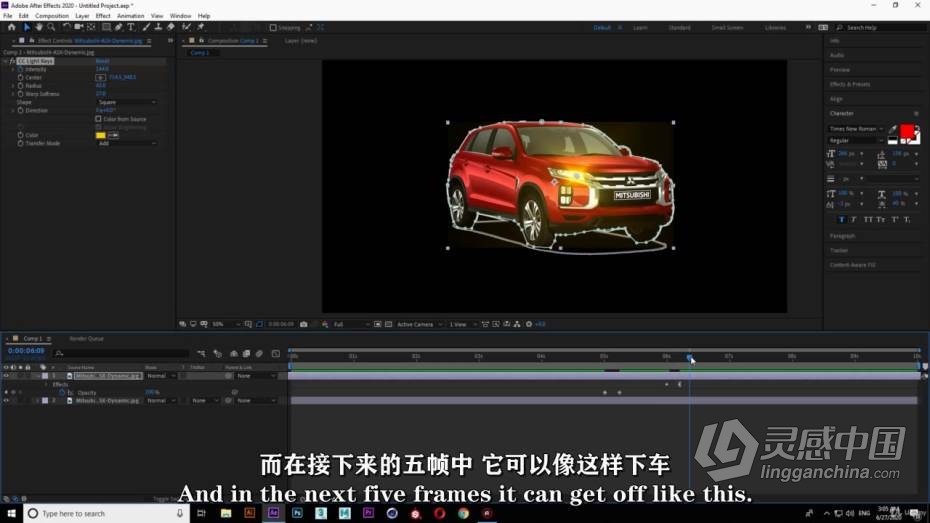
Task: Click the Search Help input field
Action: pyautogui.click(x=882, y=28)
